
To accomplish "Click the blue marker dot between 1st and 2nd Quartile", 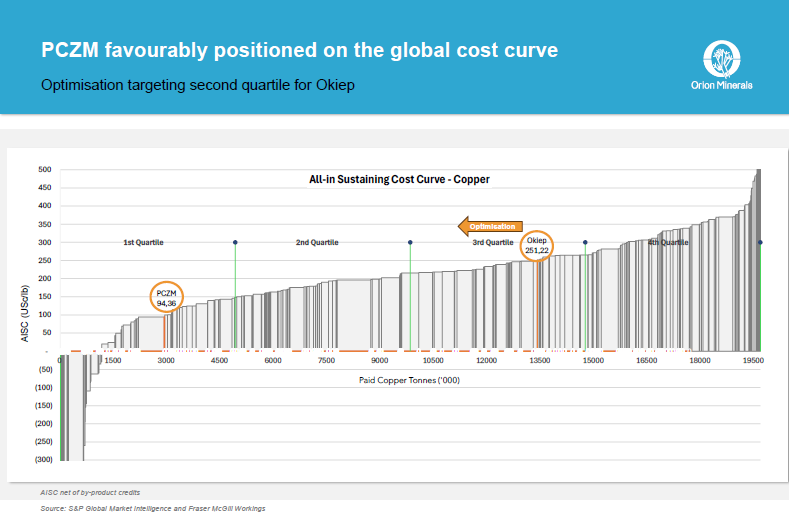I will click(x=235, y=242).
